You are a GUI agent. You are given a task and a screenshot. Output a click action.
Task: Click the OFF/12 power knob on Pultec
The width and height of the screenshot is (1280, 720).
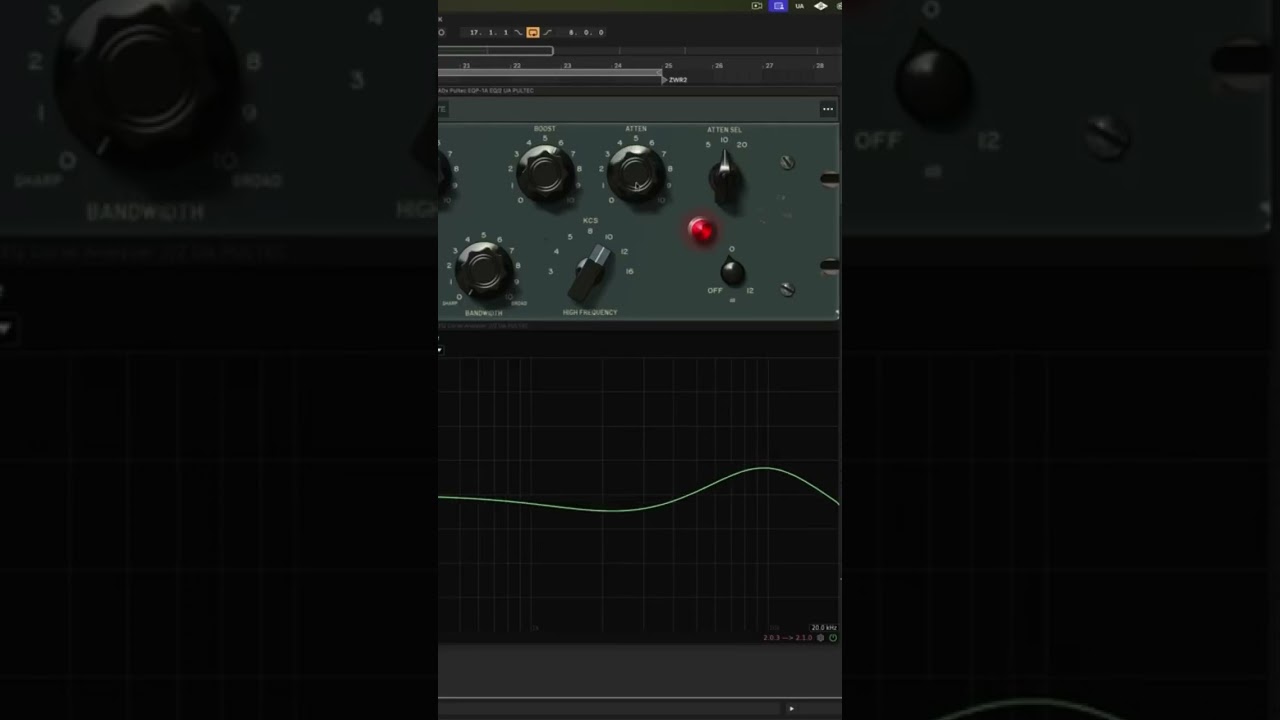[x=733, y=271]
